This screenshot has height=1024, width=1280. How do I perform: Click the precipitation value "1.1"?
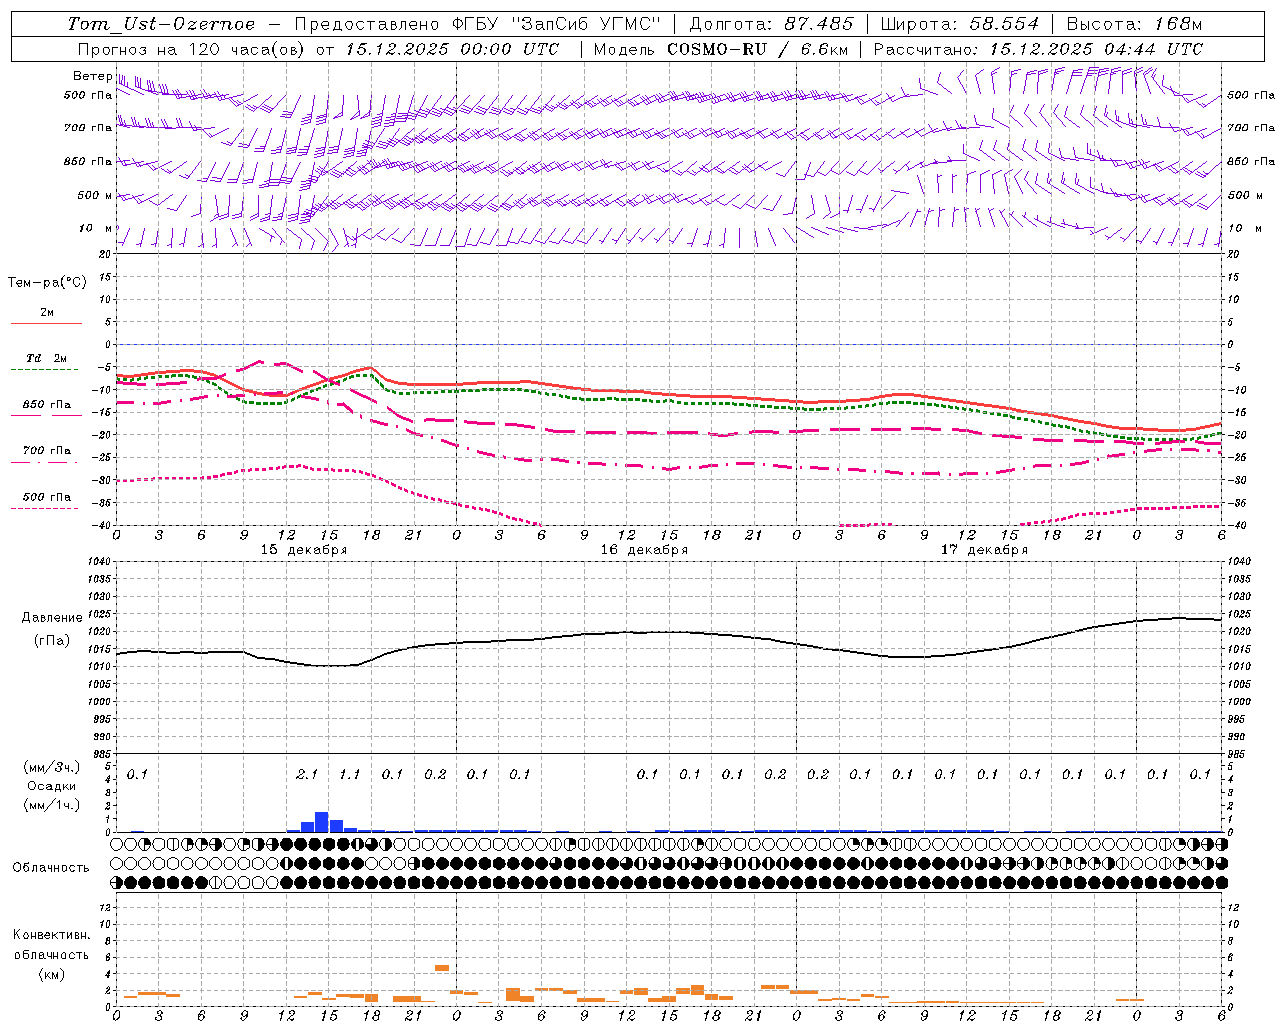point(349,774)
